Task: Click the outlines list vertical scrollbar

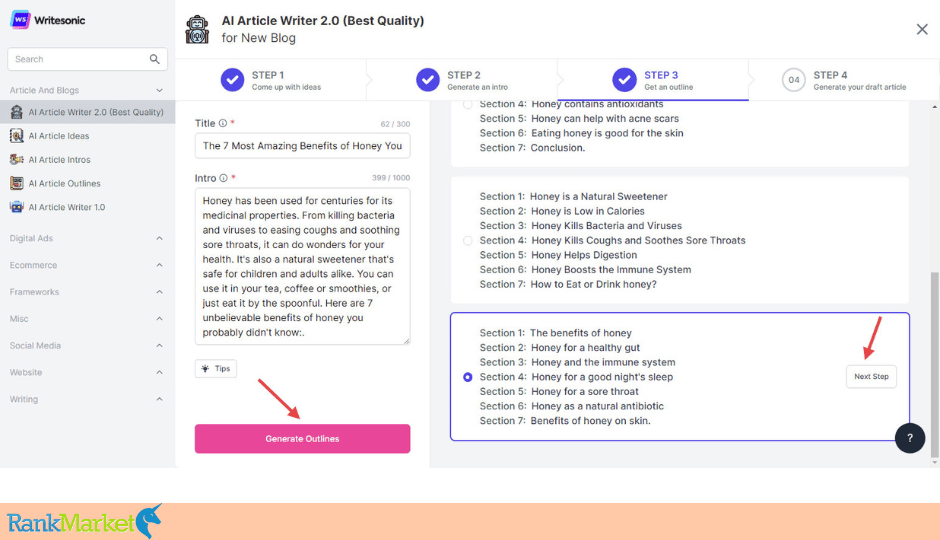Action: (935, 364)
